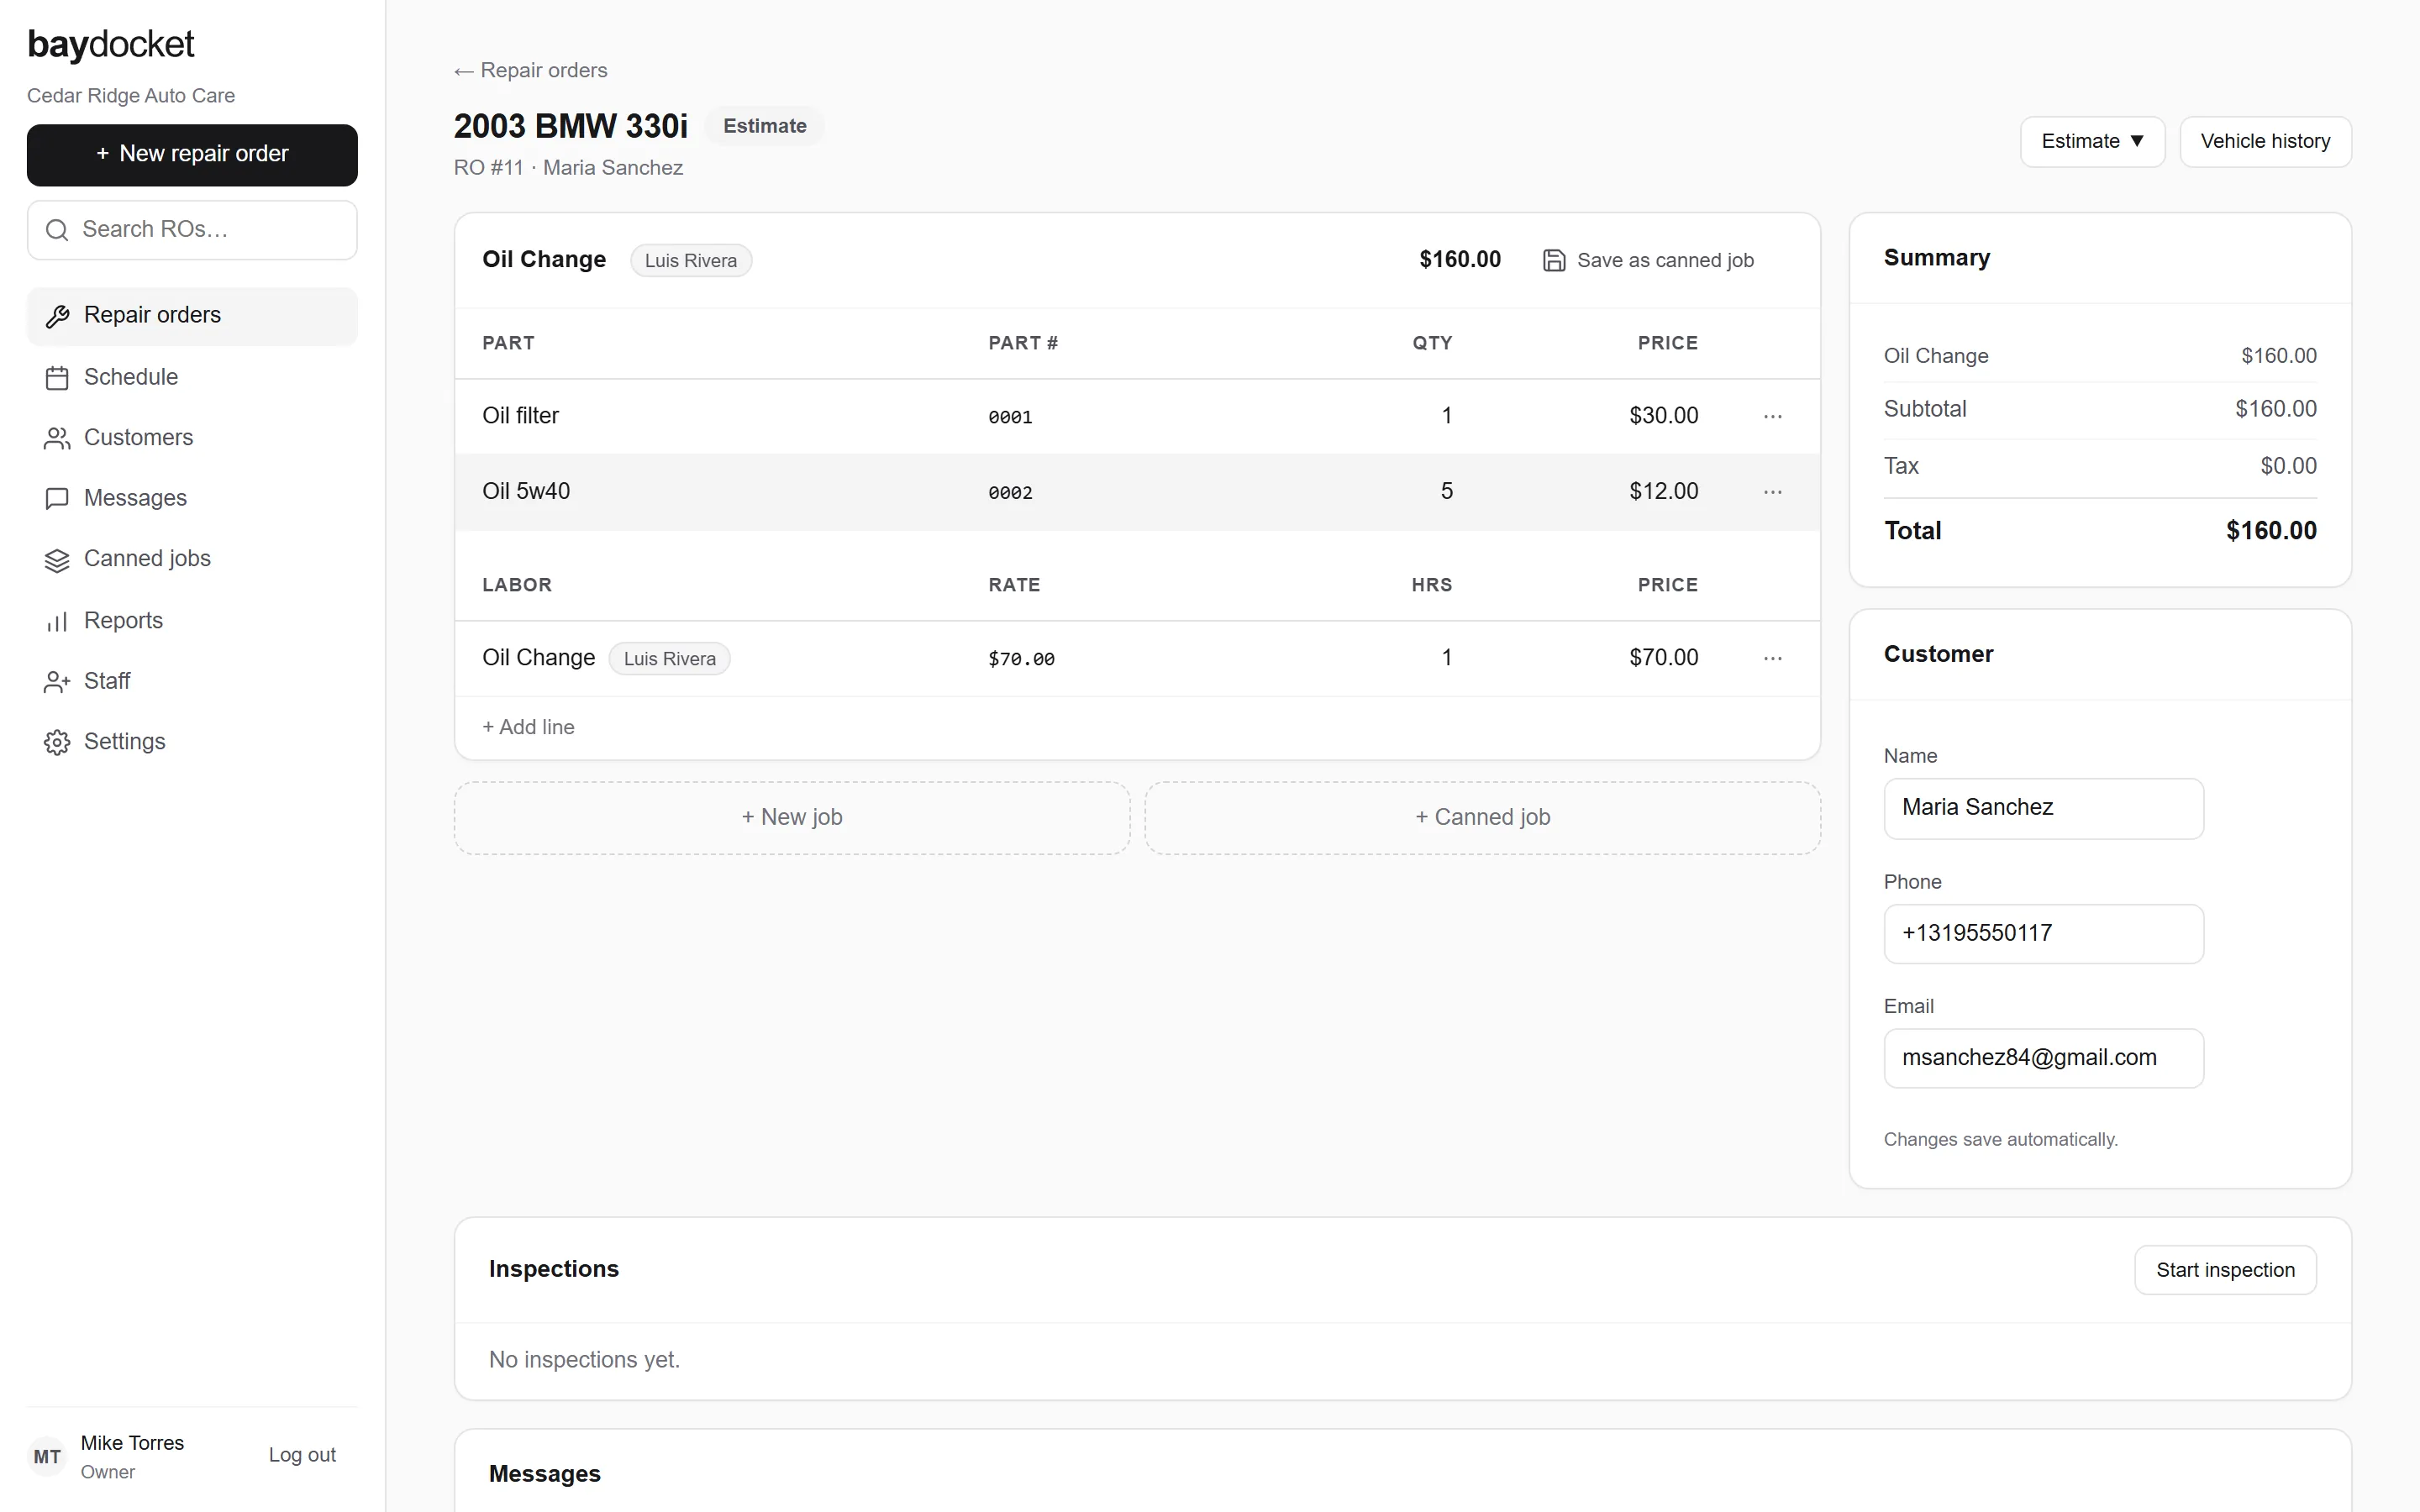Click the Luis Rivera tag in job header
Image resolution: width=2420 pixels, height=1512 pixels.
click(x=690, y=261)
